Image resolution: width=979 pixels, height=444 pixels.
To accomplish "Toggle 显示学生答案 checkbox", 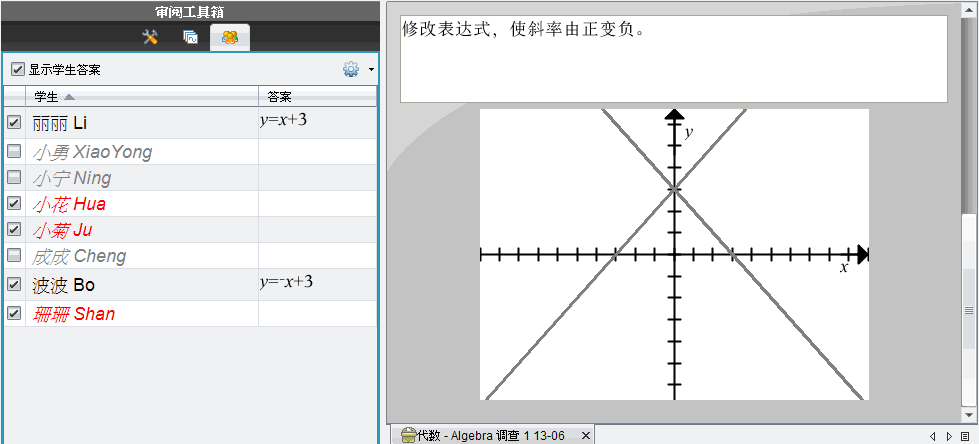I will pyautogui.click(x=17, y=70).
